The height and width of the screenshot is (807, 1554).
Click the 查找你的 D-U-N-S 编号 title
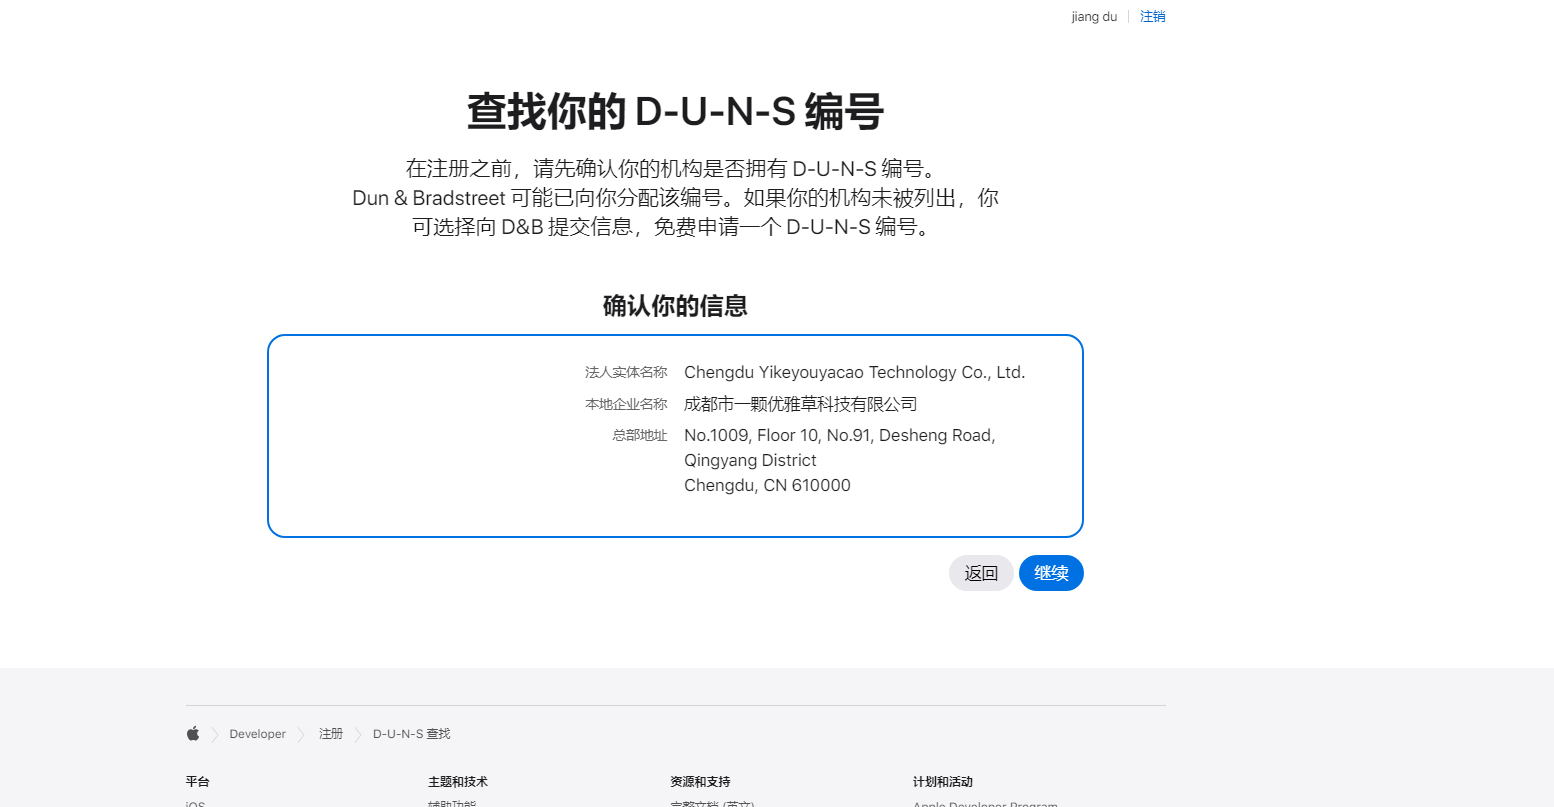pos(675,111)
